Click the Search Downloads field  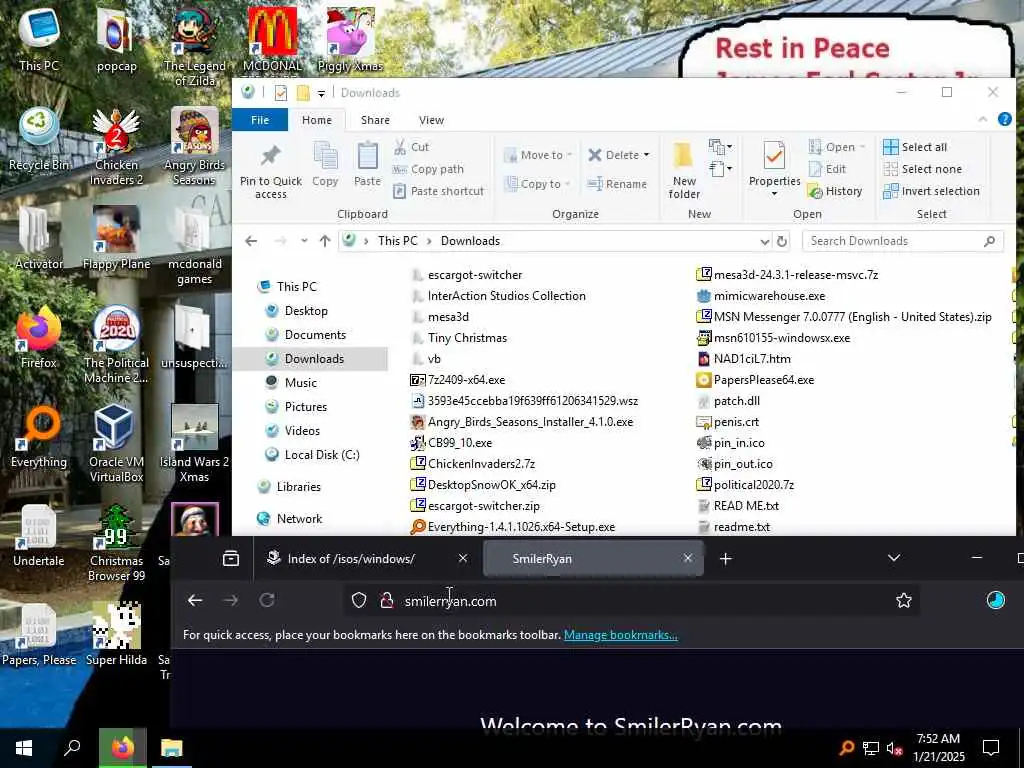coord(902,241)
